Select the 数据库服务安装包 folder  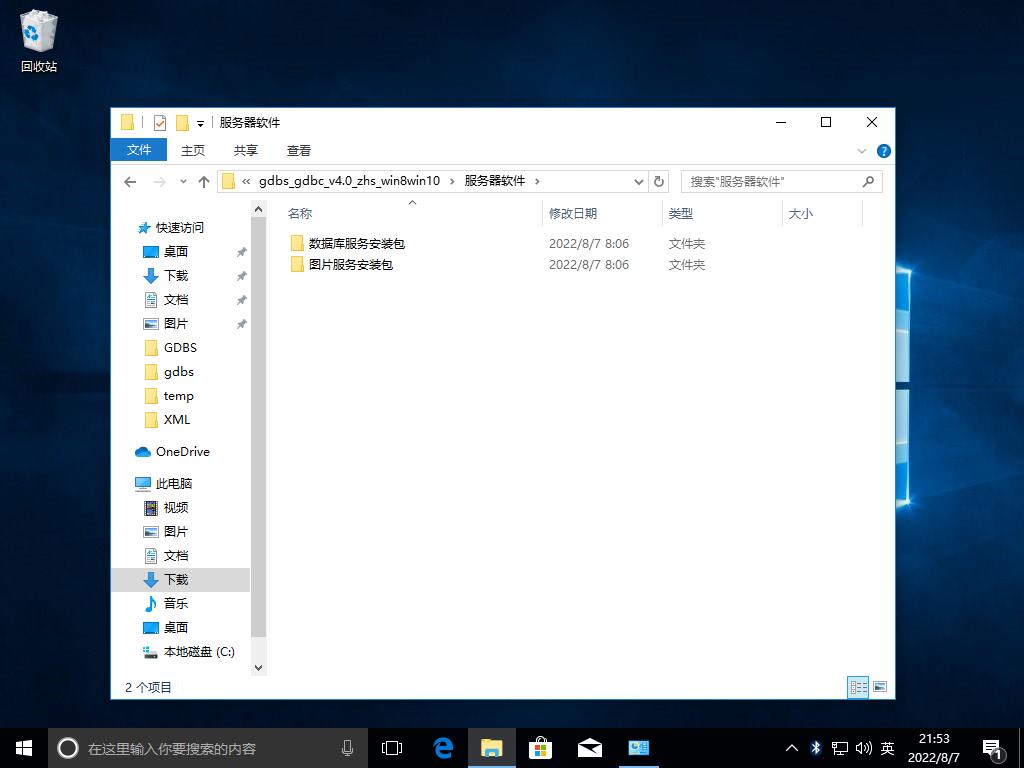click(356, 243)
